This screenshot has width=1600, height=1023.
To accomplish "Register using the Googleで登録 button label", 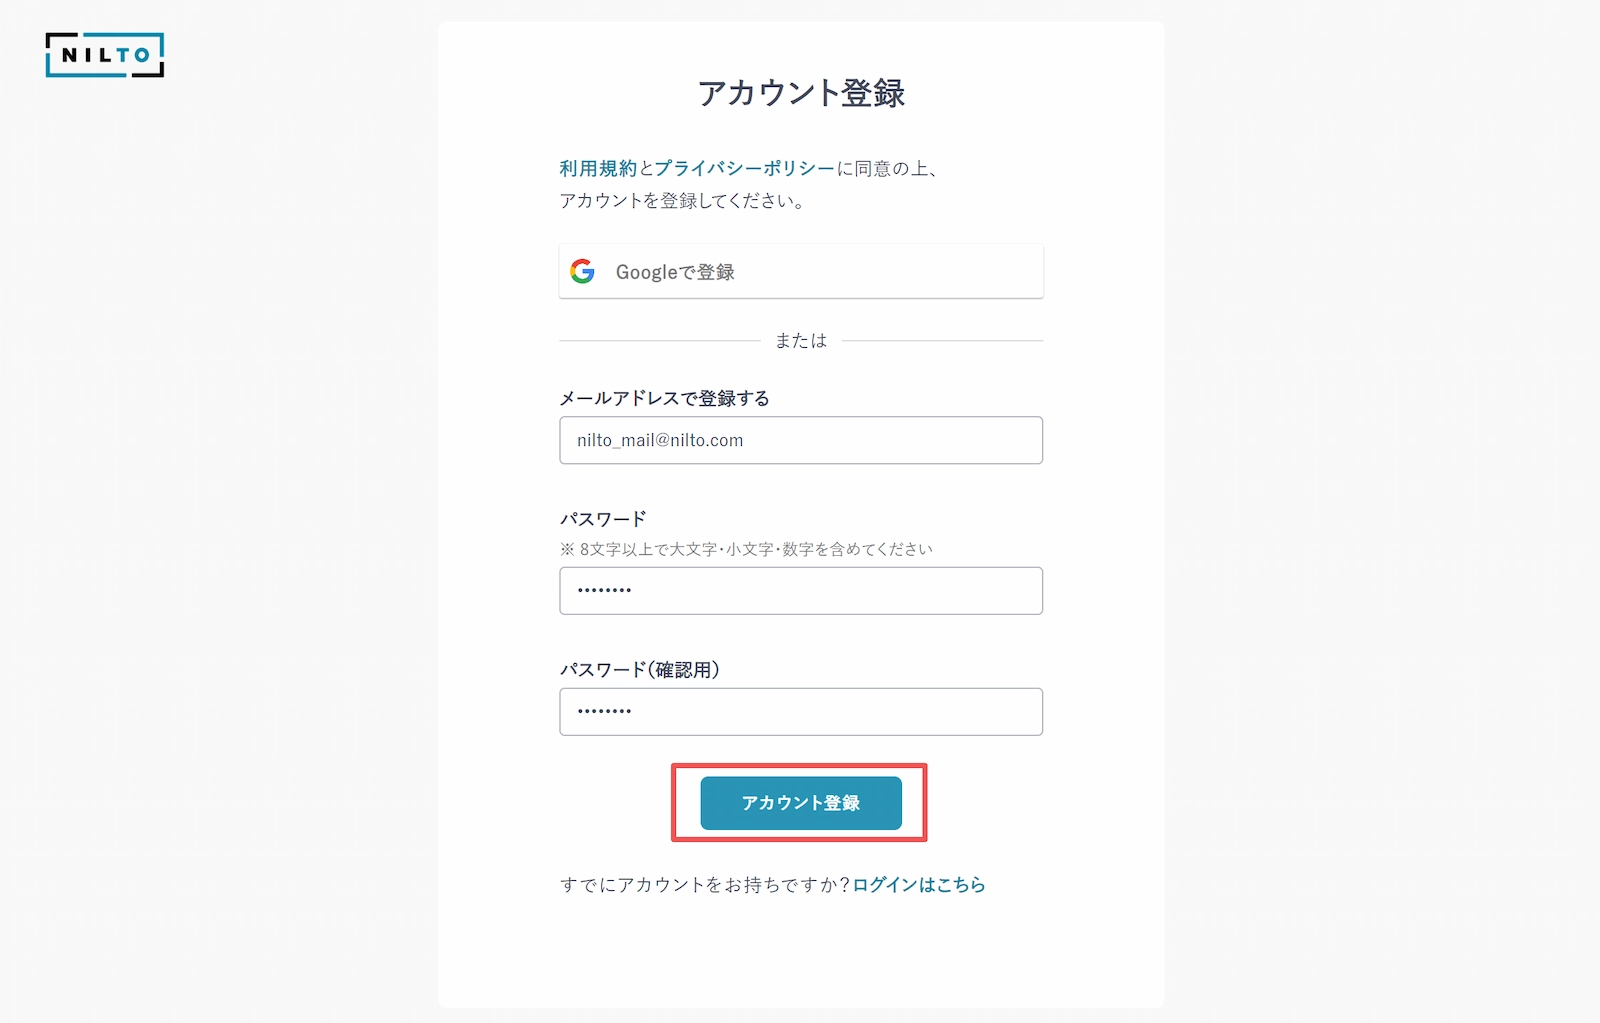I will click(x=675, y=272).
